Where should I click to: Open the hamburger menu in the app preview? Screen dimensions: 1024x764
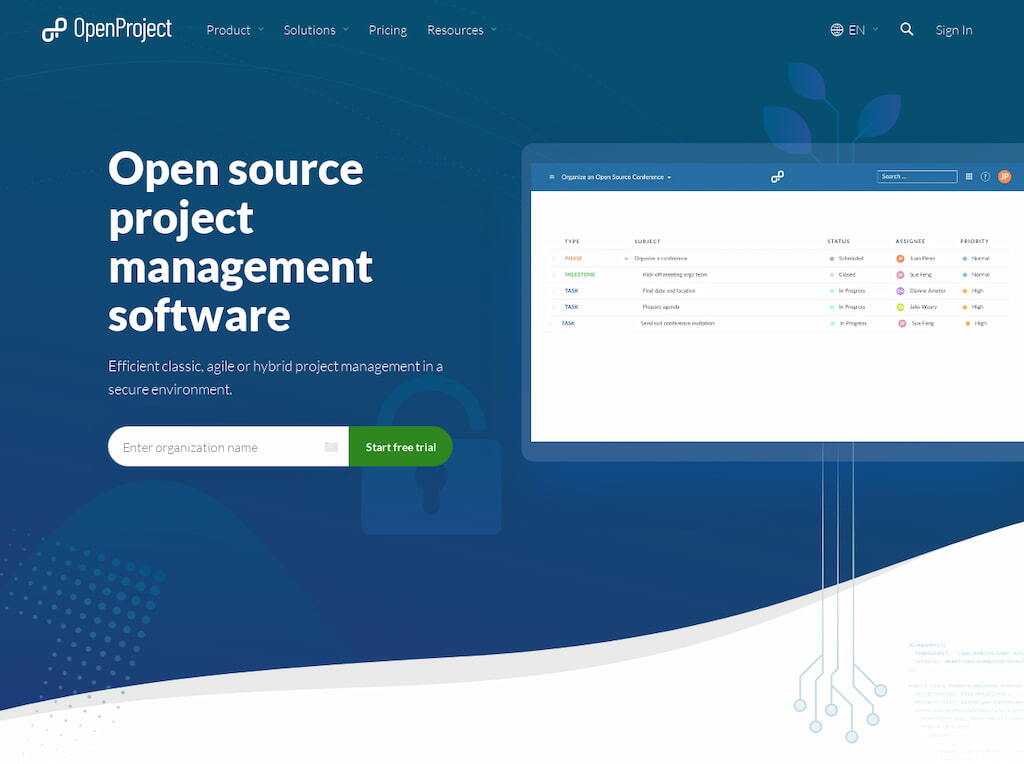tap(552, 177)
